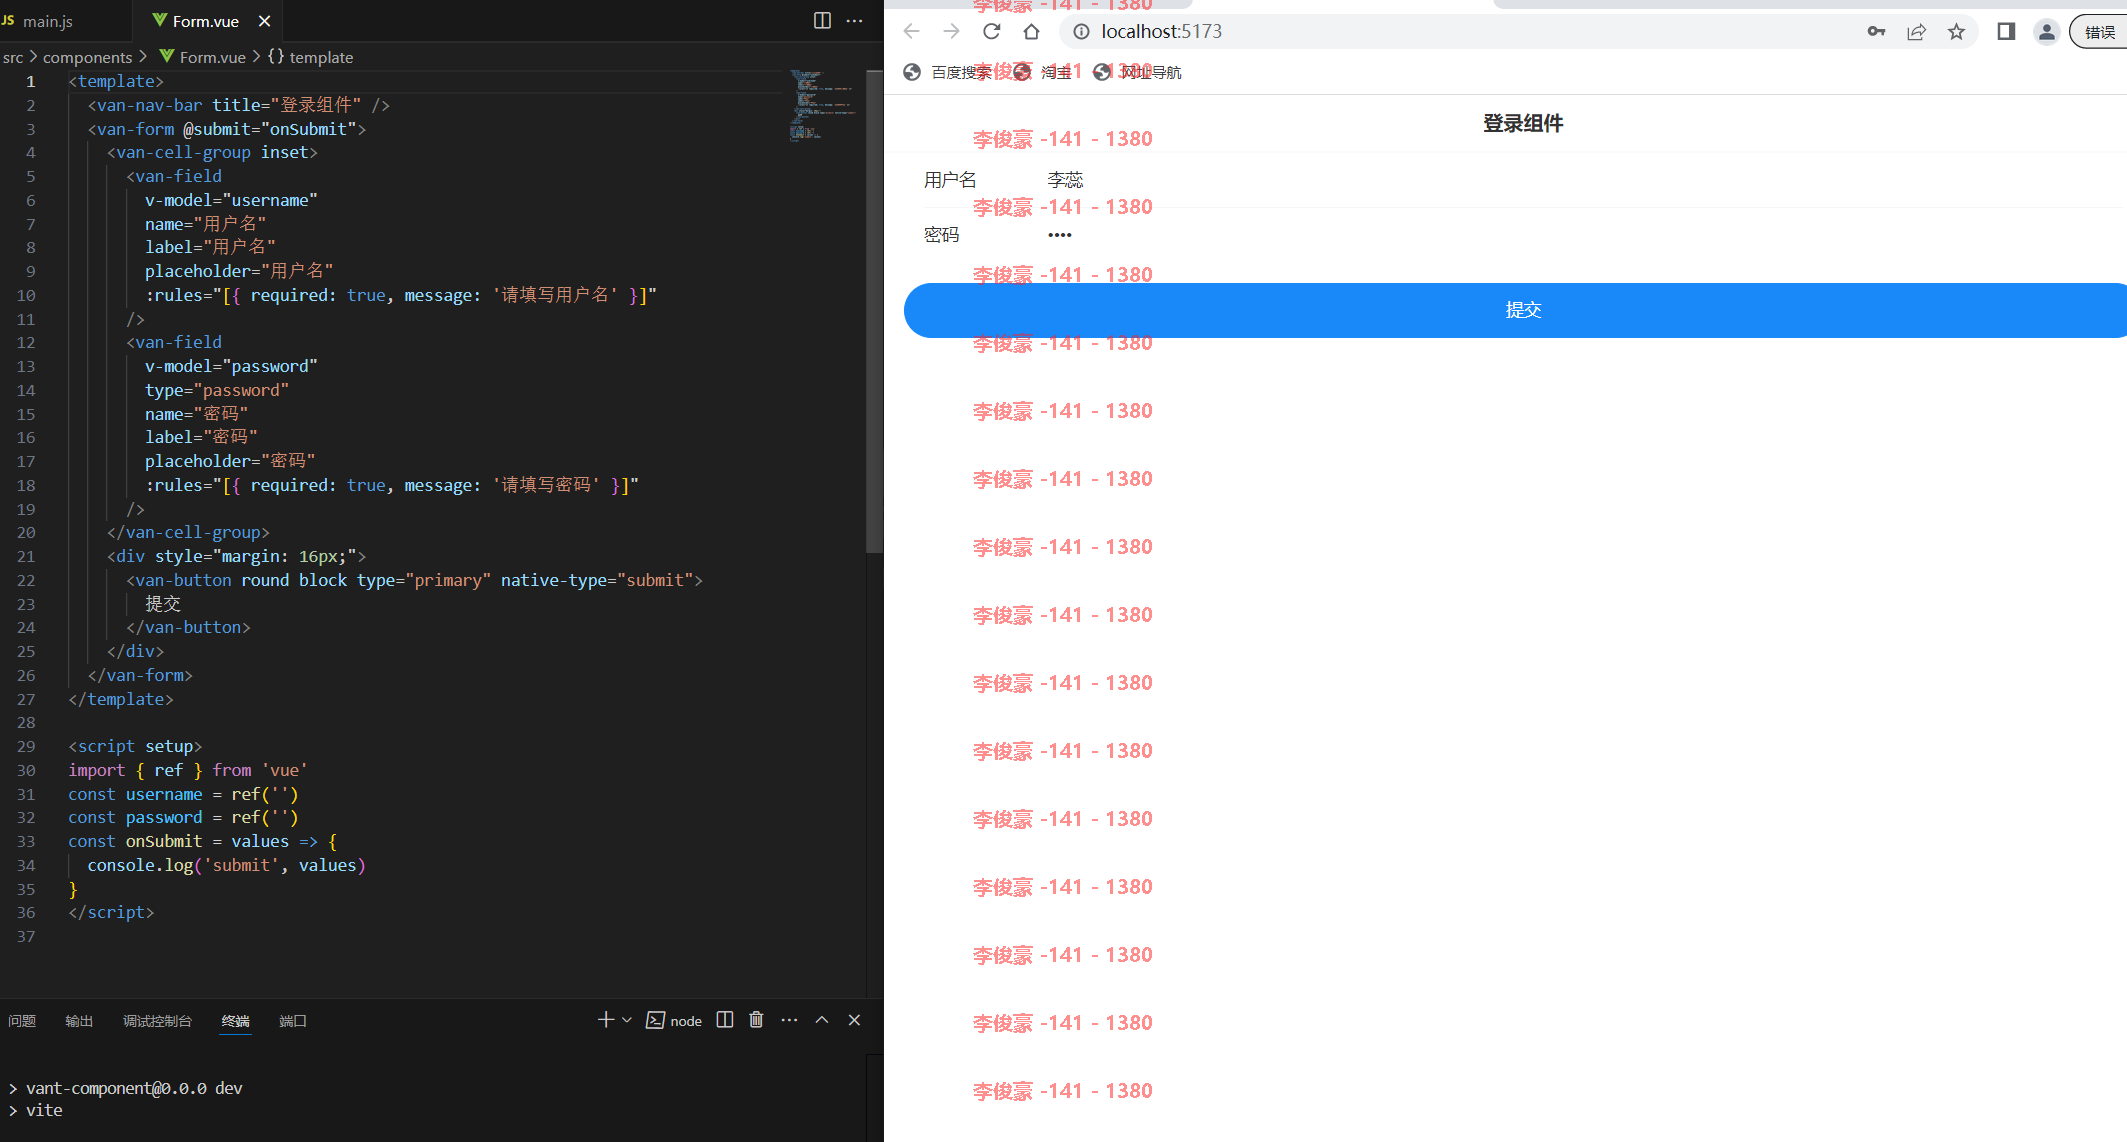Click the editor vertical scrollbar

pos(874,310)
